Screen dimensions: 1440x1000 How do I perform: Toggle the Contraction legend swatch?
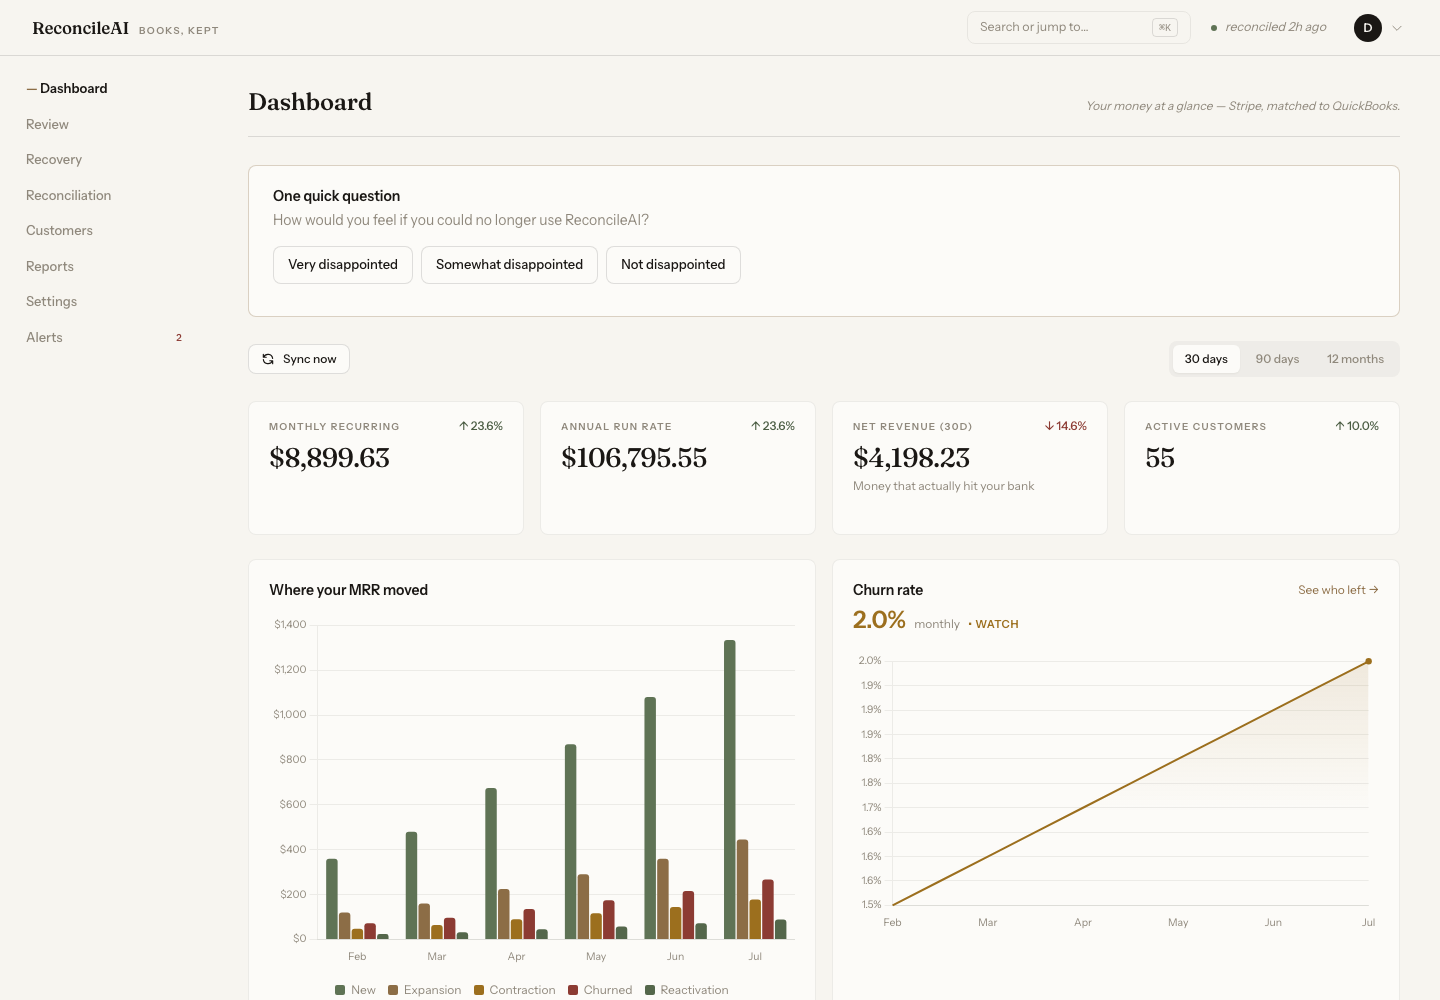click(479, 990)
